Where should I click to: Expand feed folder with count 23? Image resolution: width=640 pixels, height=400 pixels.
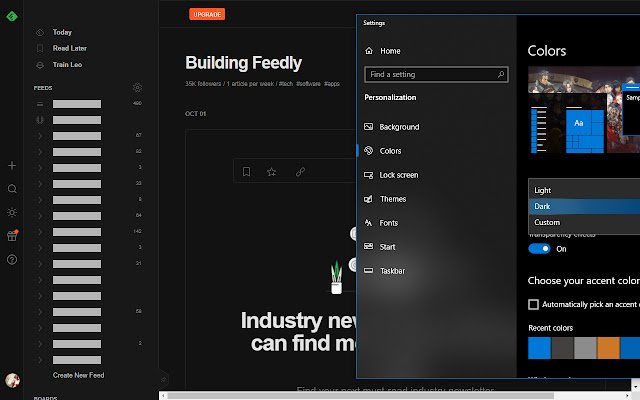40,184
